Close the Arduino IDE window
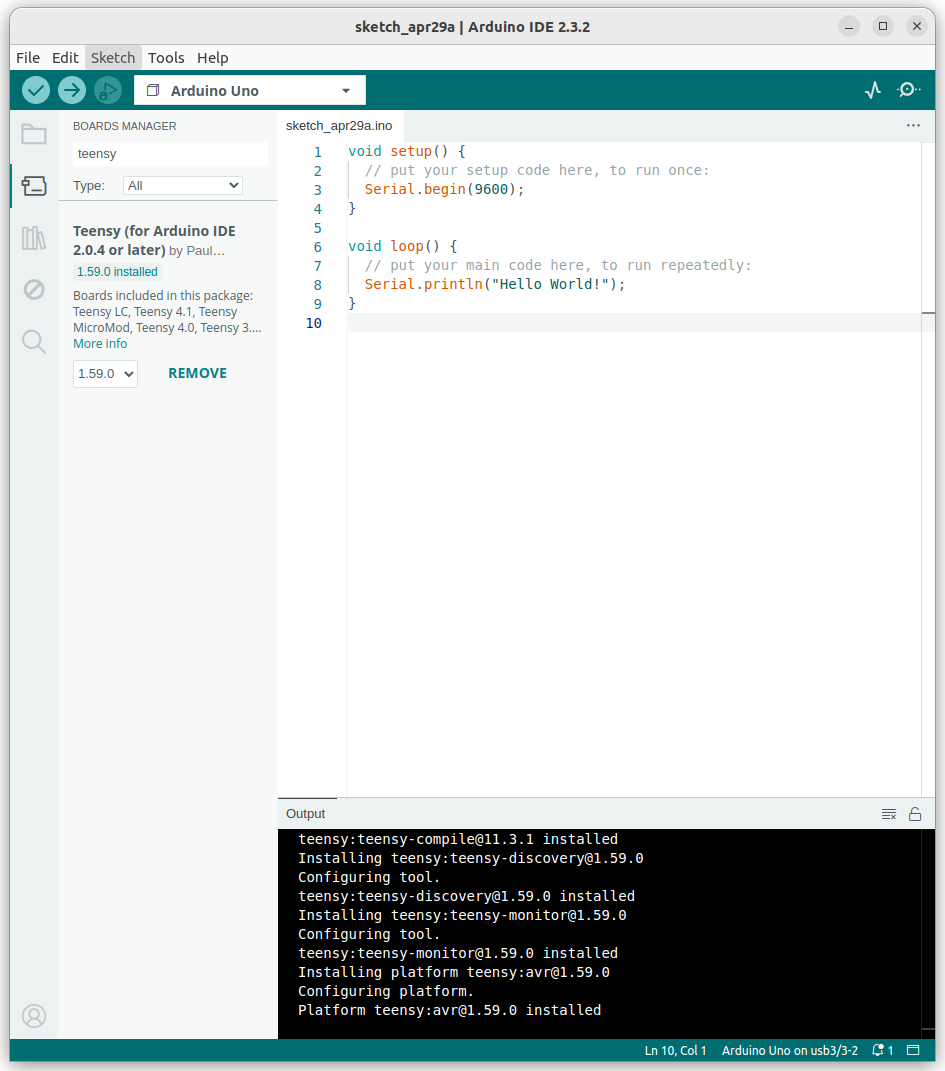Viewport: 945px width, 1071px height. click(x=917, y=27)
